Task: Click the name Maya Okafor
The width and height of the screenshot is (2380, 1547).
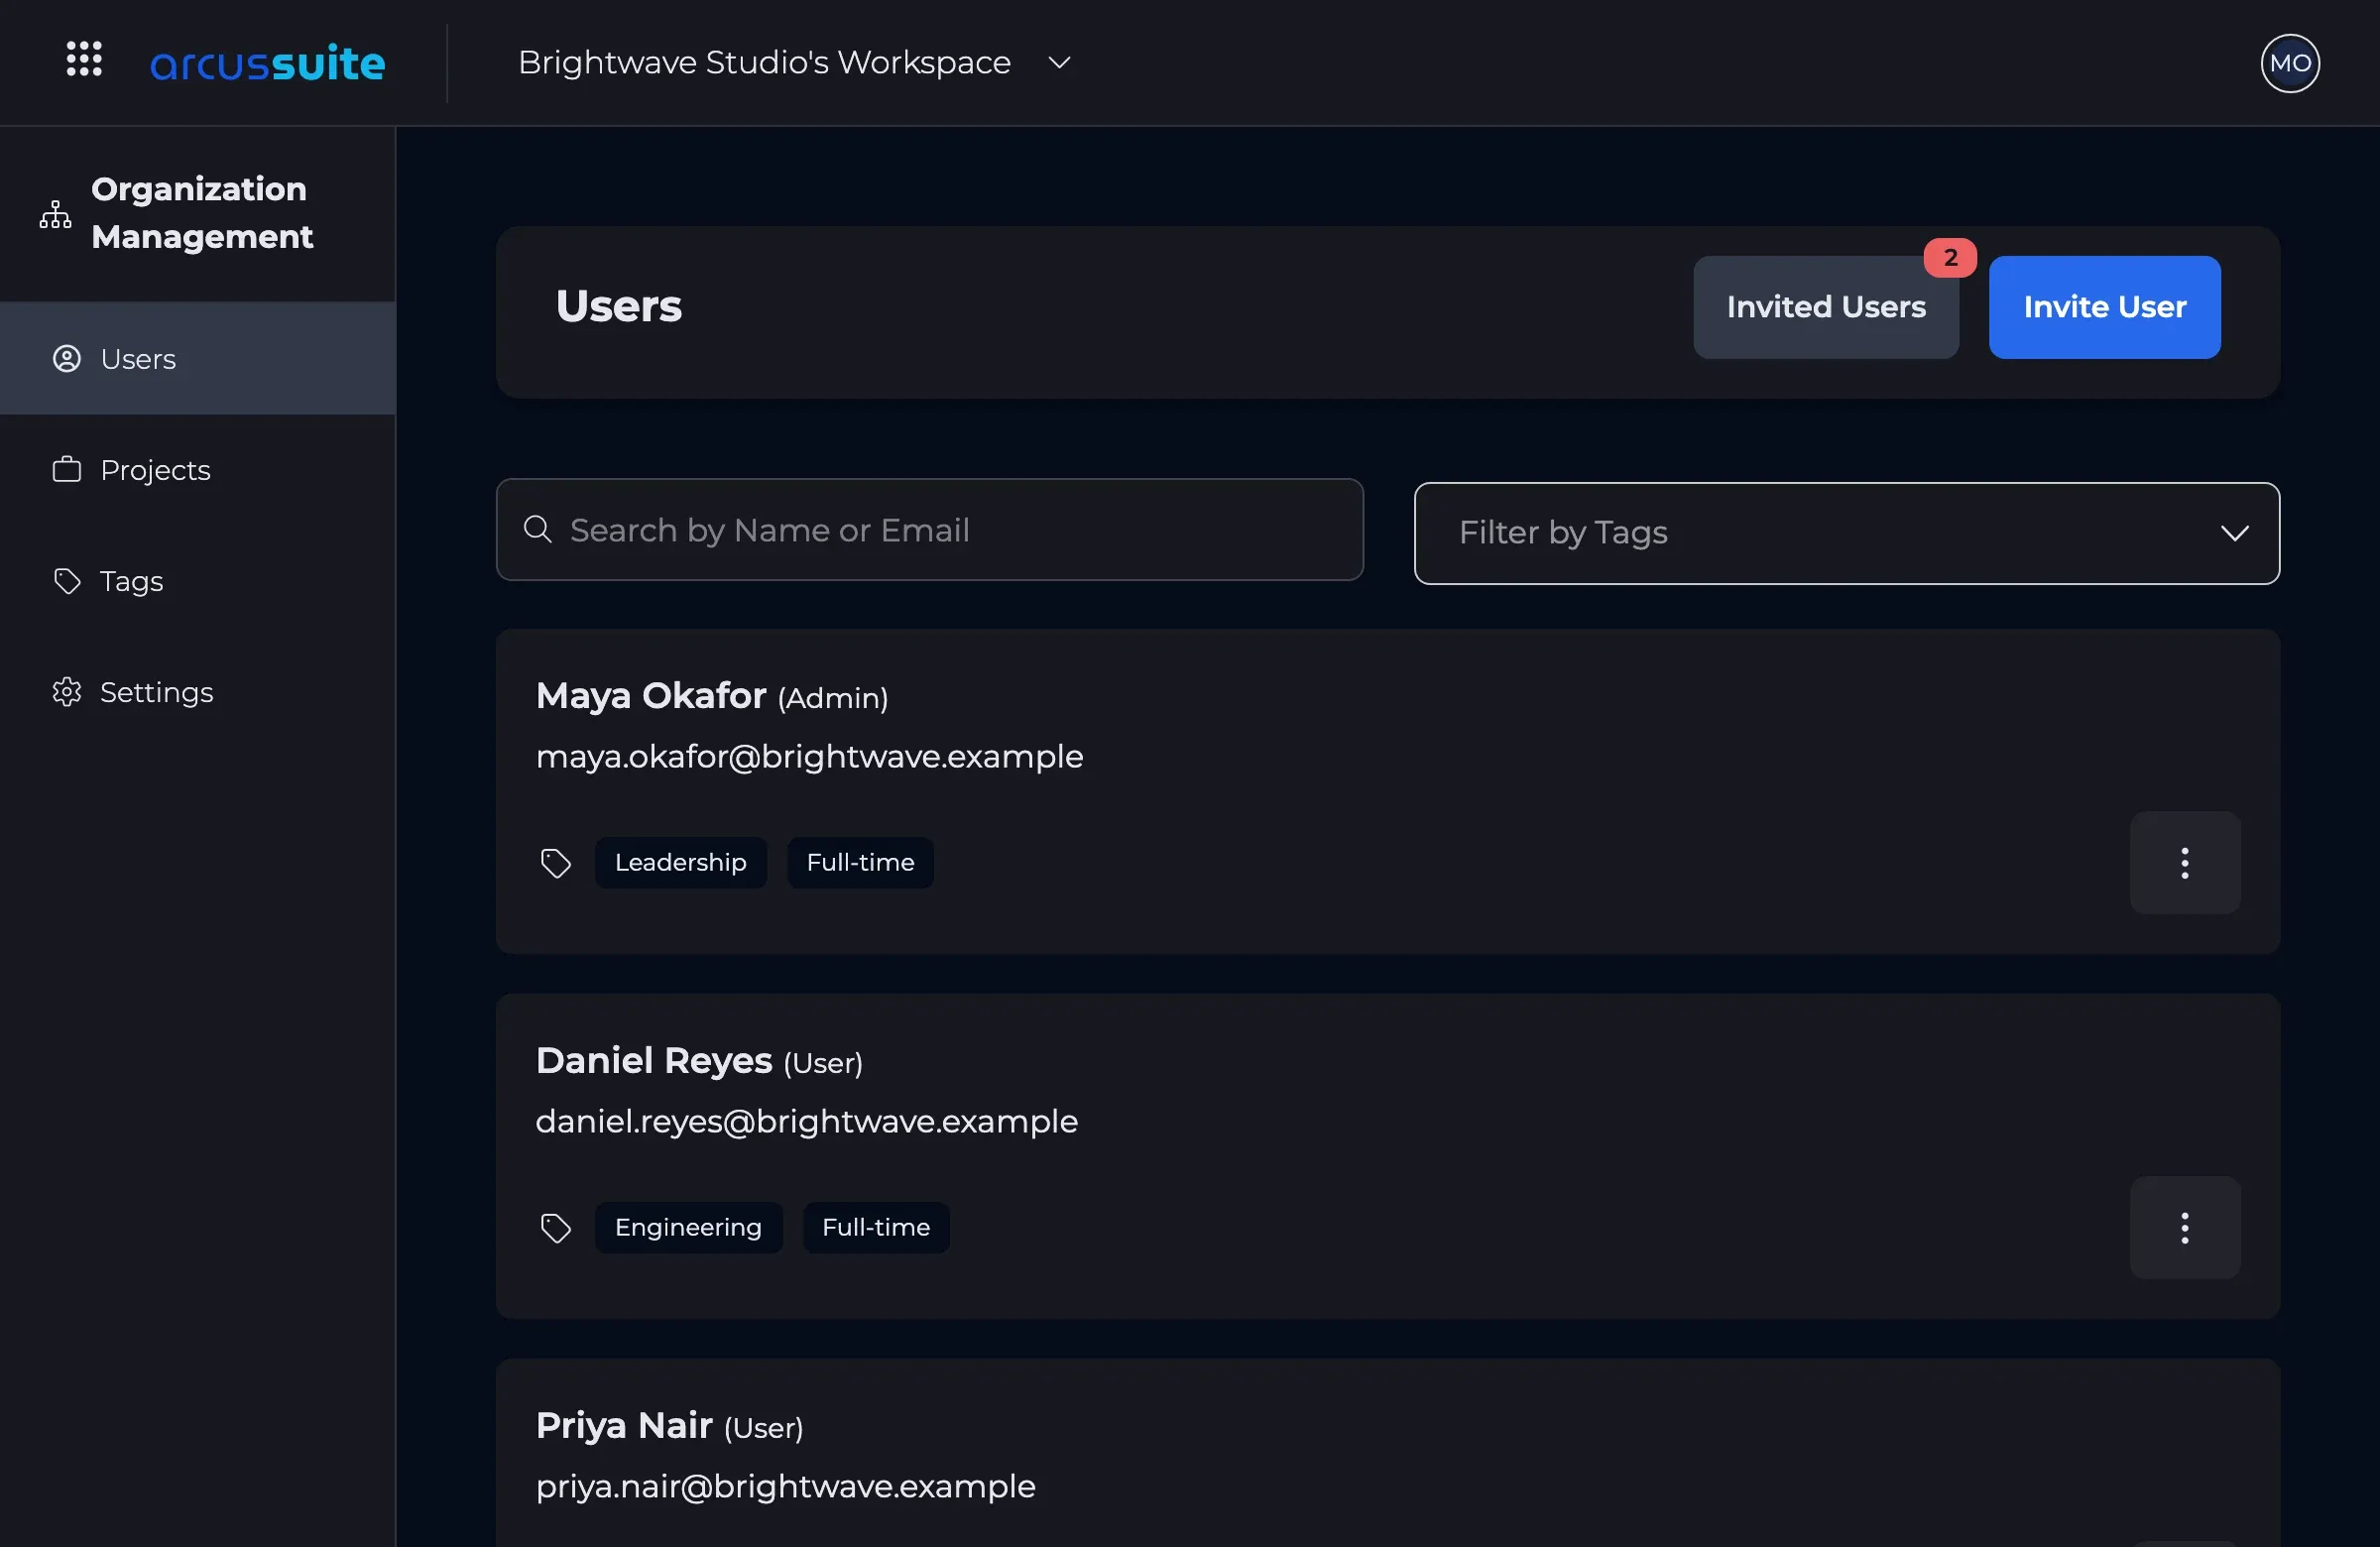Action: tap(651, 696)
